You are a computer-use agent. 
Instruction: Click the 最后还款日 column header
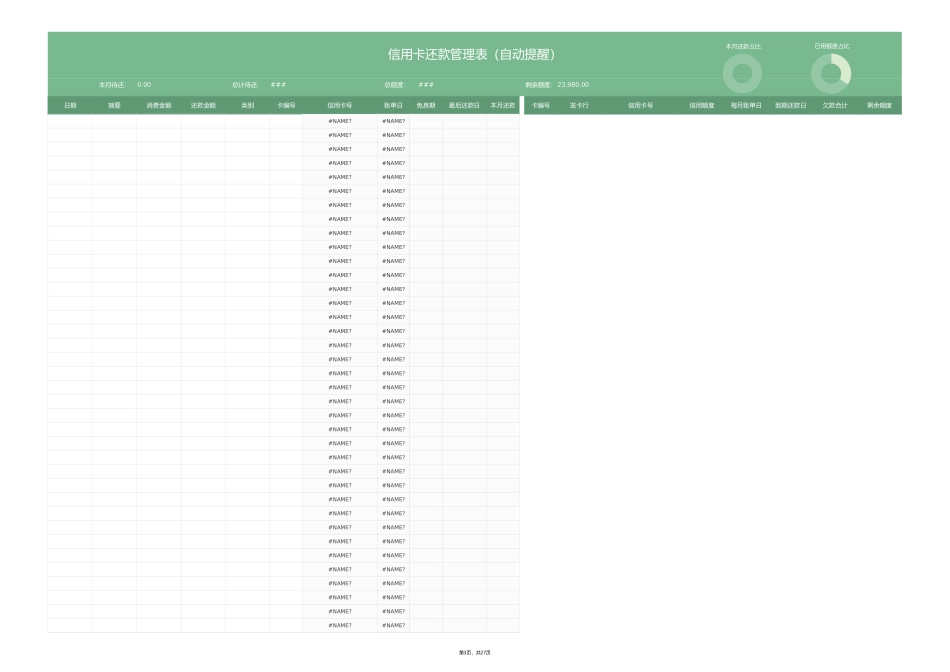tap(464, 105)
